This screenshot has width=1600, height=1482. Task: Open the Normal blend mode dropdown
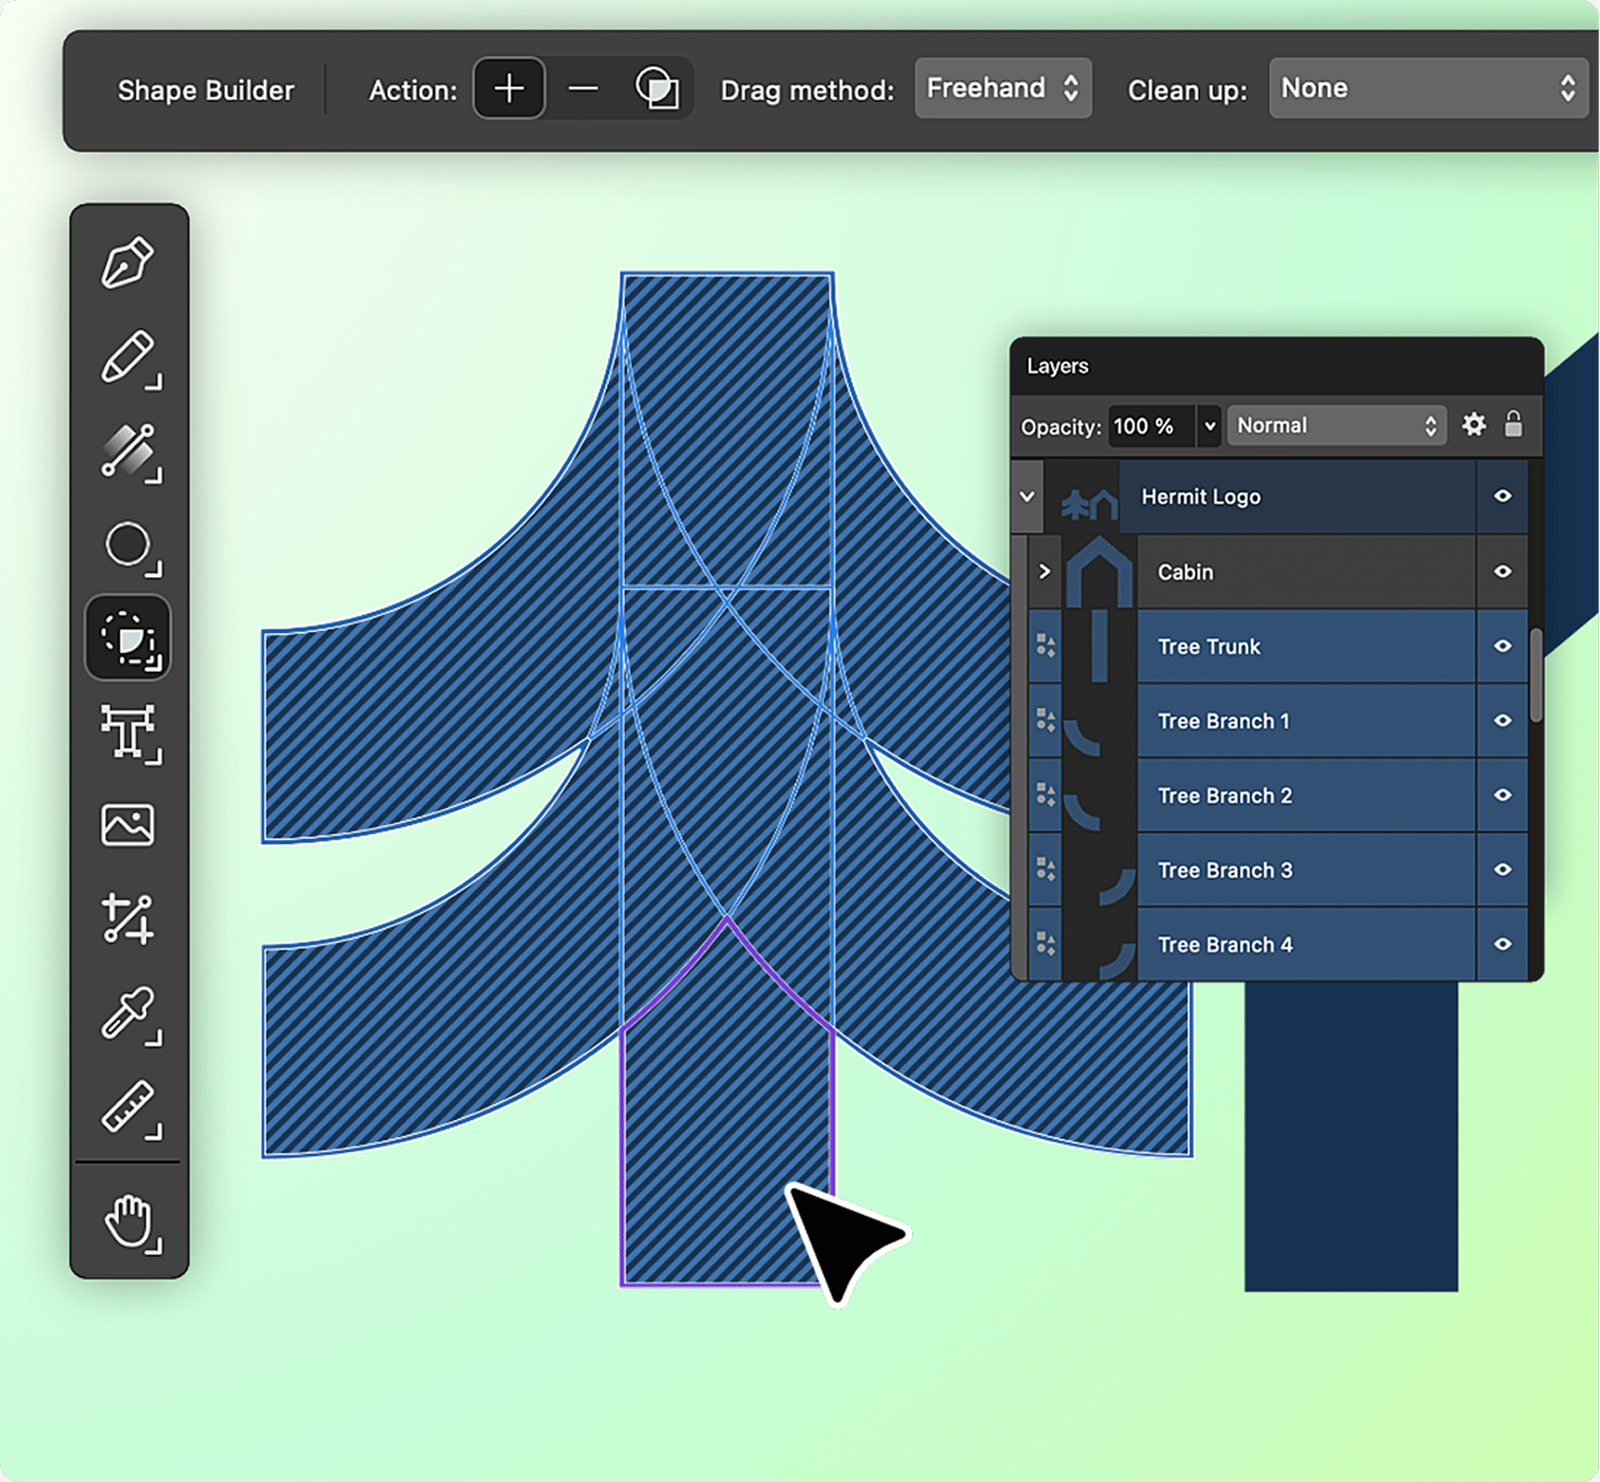pos(1335,426)
